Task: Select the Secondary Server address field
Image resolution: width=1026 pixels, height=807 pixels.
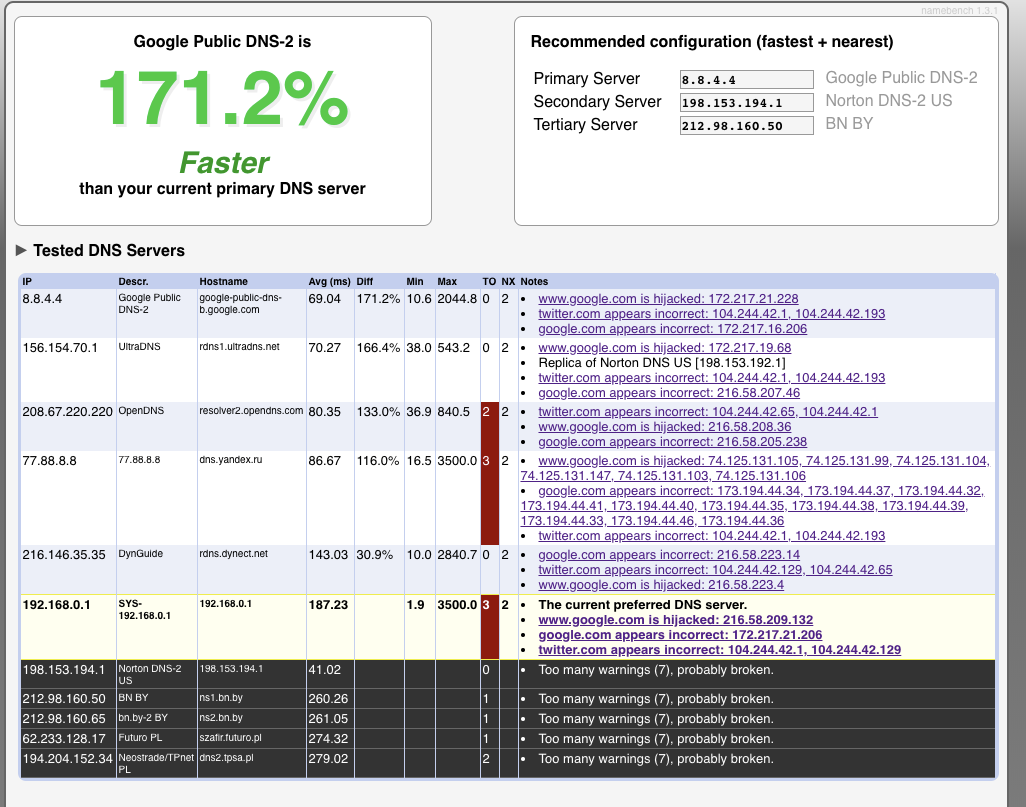Action: (x=746, y=103)
